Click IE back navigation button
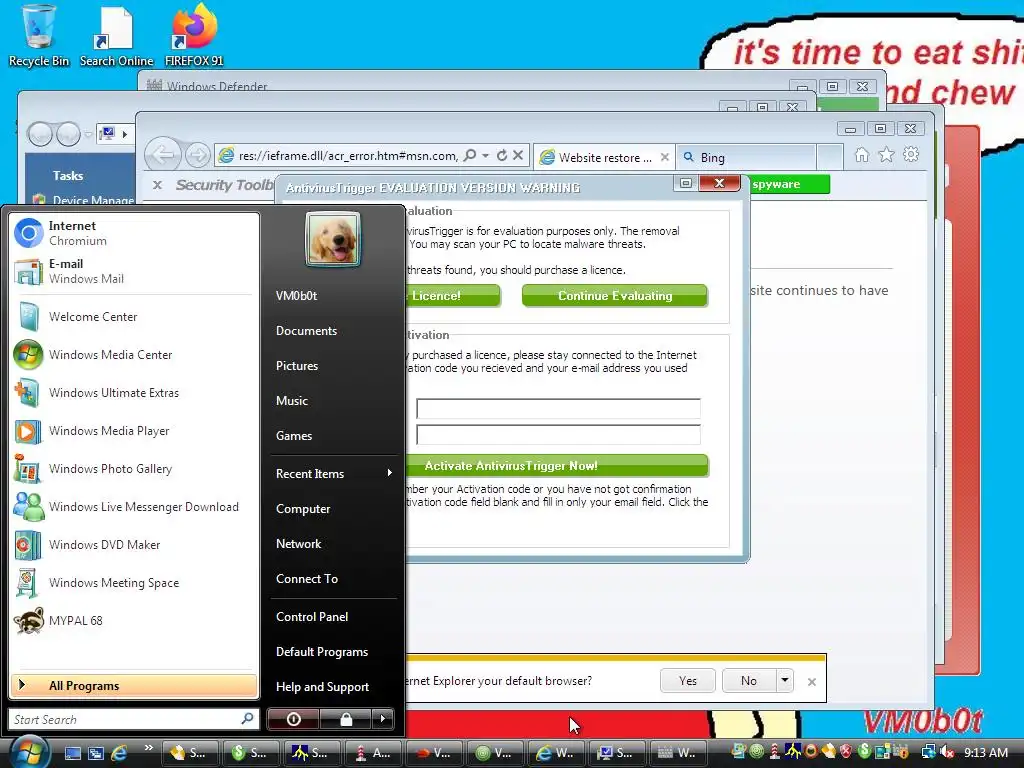Screen dimensions: 1024x768 163,155
